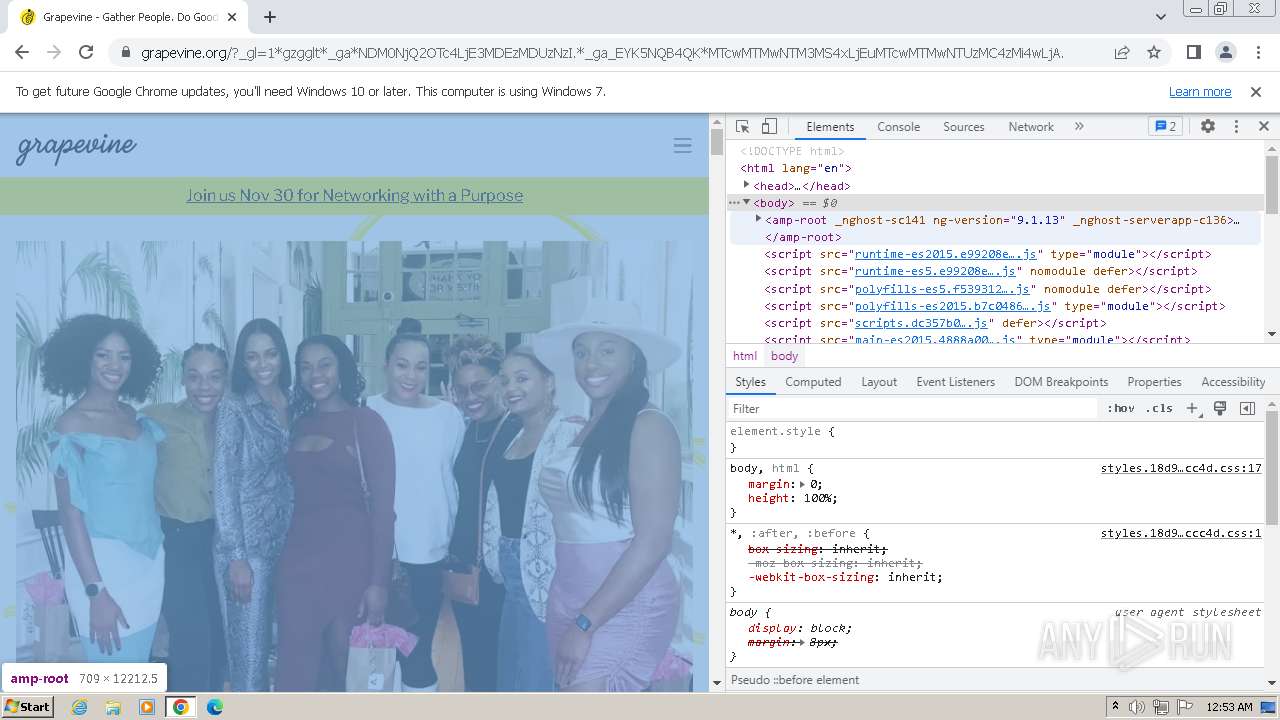This screenshot has width=1280, height=720.
Task: Expand the margin shorthand property
Action: (802, 484)
